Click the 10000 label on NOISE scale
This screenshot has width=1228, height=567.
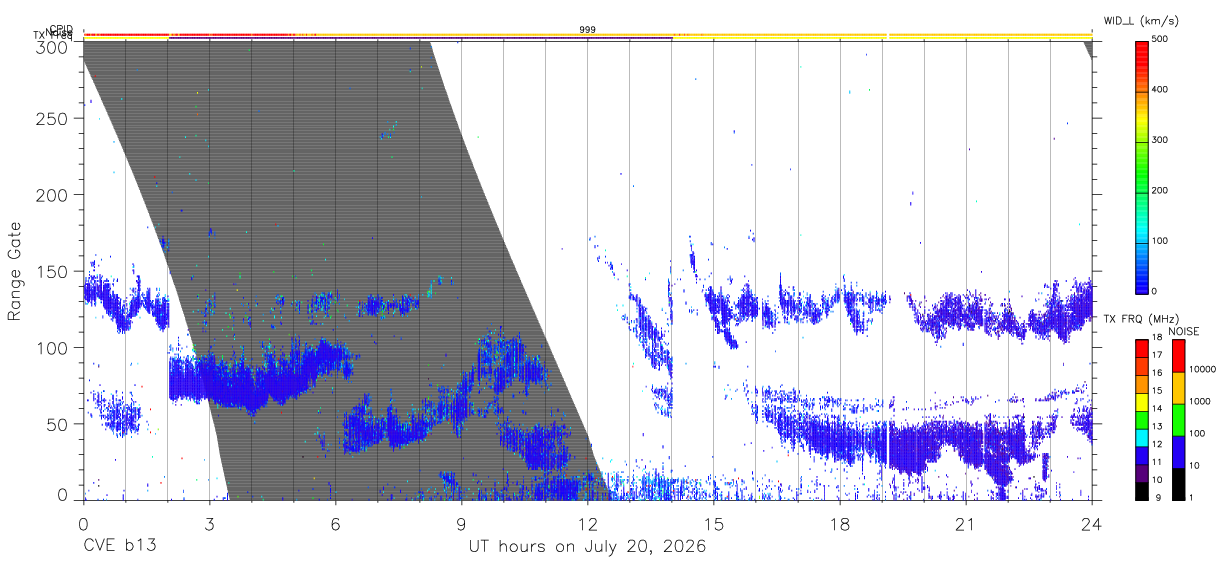1204,369
